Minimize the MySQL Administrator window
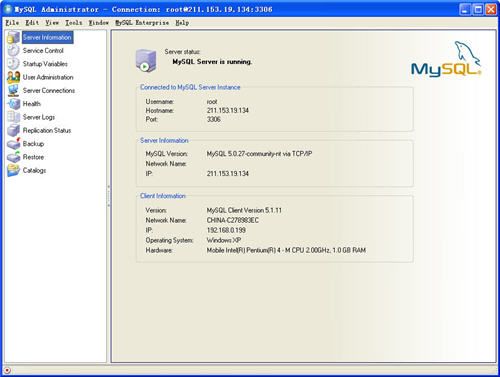This screenshot has width=500, height=377. point(465,9)
